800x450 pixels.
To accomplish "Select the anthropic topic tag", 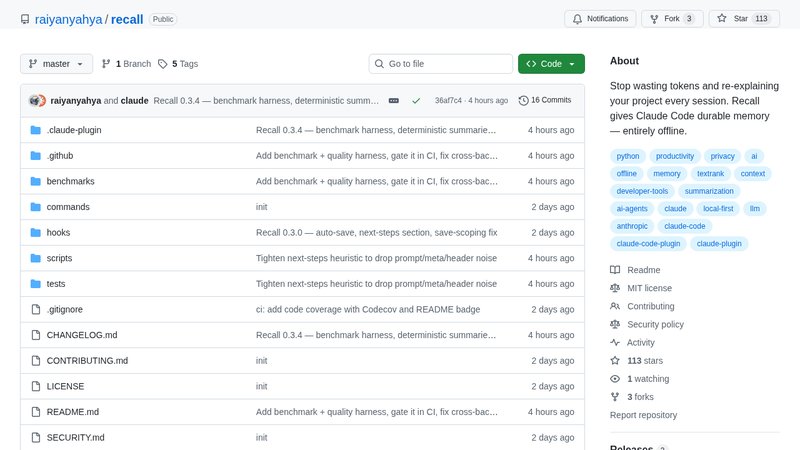I will [632, 226].
